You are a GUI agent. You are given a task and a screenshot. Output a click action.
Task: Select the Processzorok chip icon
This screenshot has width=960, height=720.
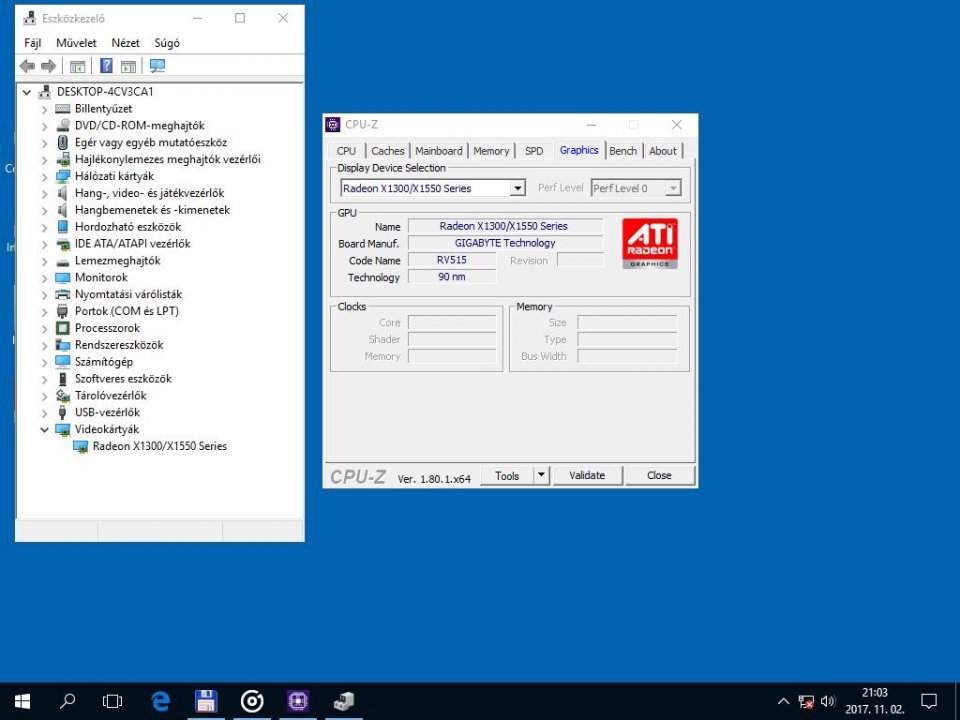pyautogui.click(x=62, y=328)
